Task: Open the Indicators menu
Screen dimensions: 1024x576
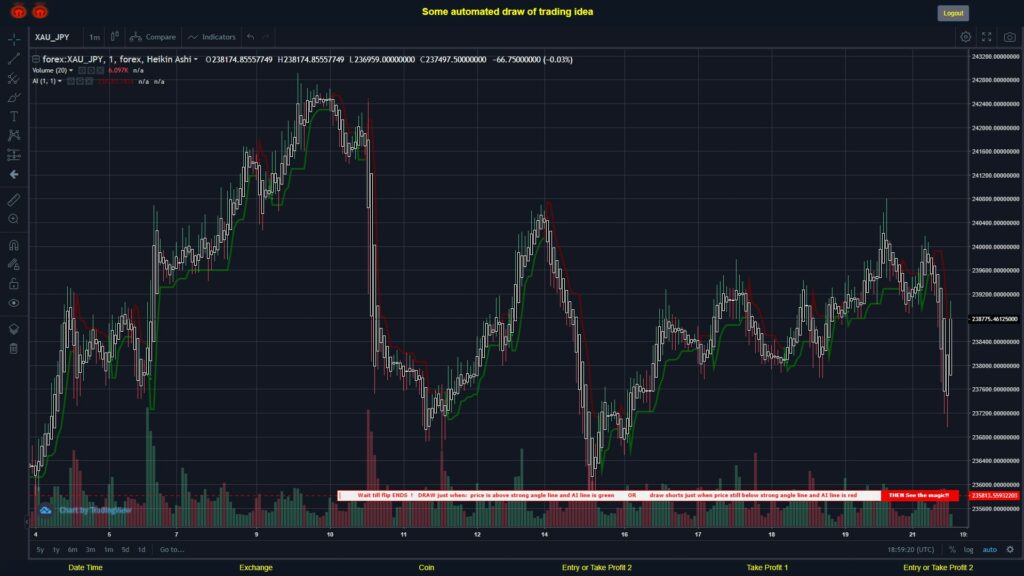Action: (212, 37)
